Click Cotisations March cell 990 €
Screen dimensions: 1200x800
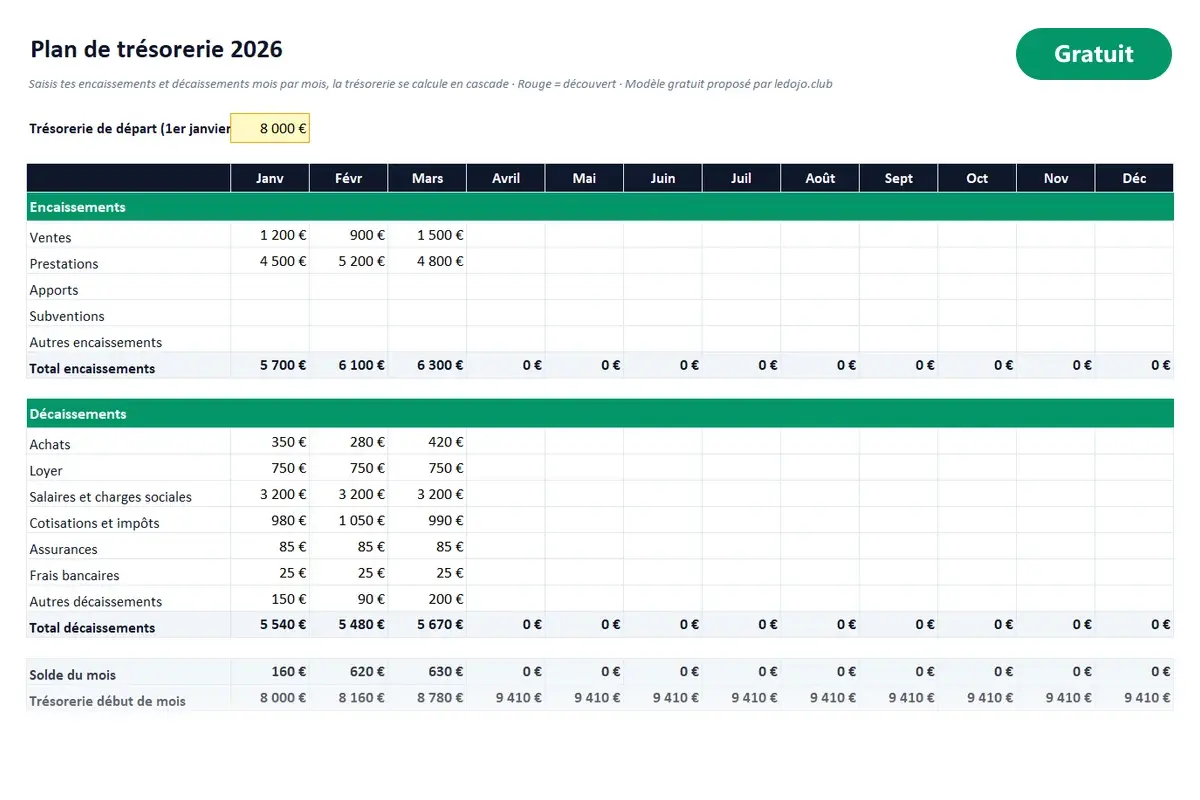point(427,520)
